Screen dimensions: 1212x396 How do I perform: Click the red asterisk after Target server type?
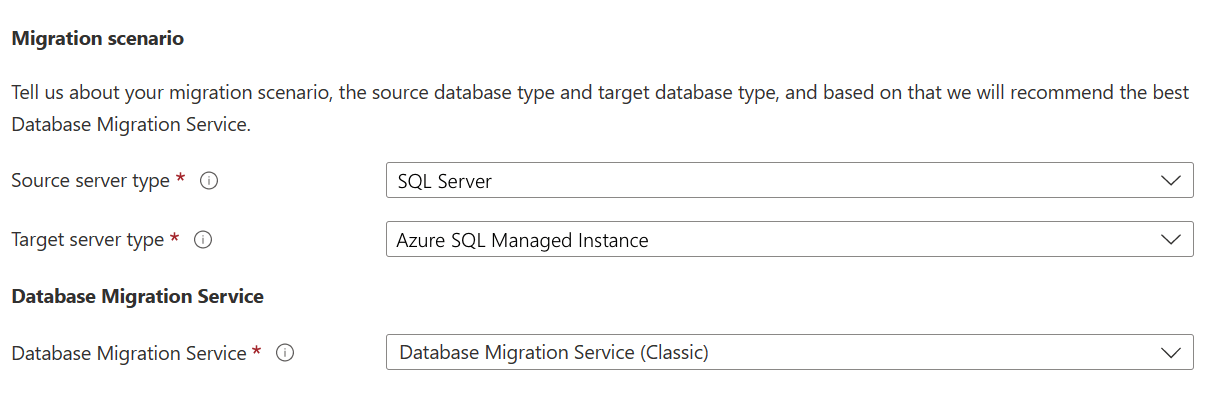tap(175, 238)
